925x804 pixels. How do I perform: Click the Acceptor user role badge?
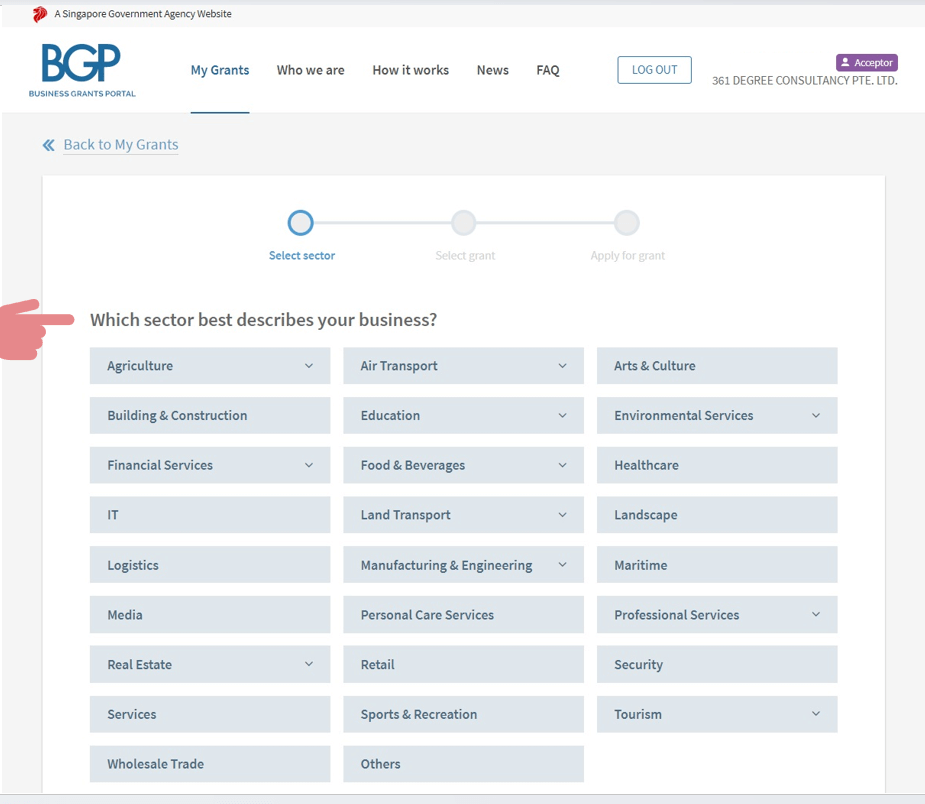(x=866, y=63)
